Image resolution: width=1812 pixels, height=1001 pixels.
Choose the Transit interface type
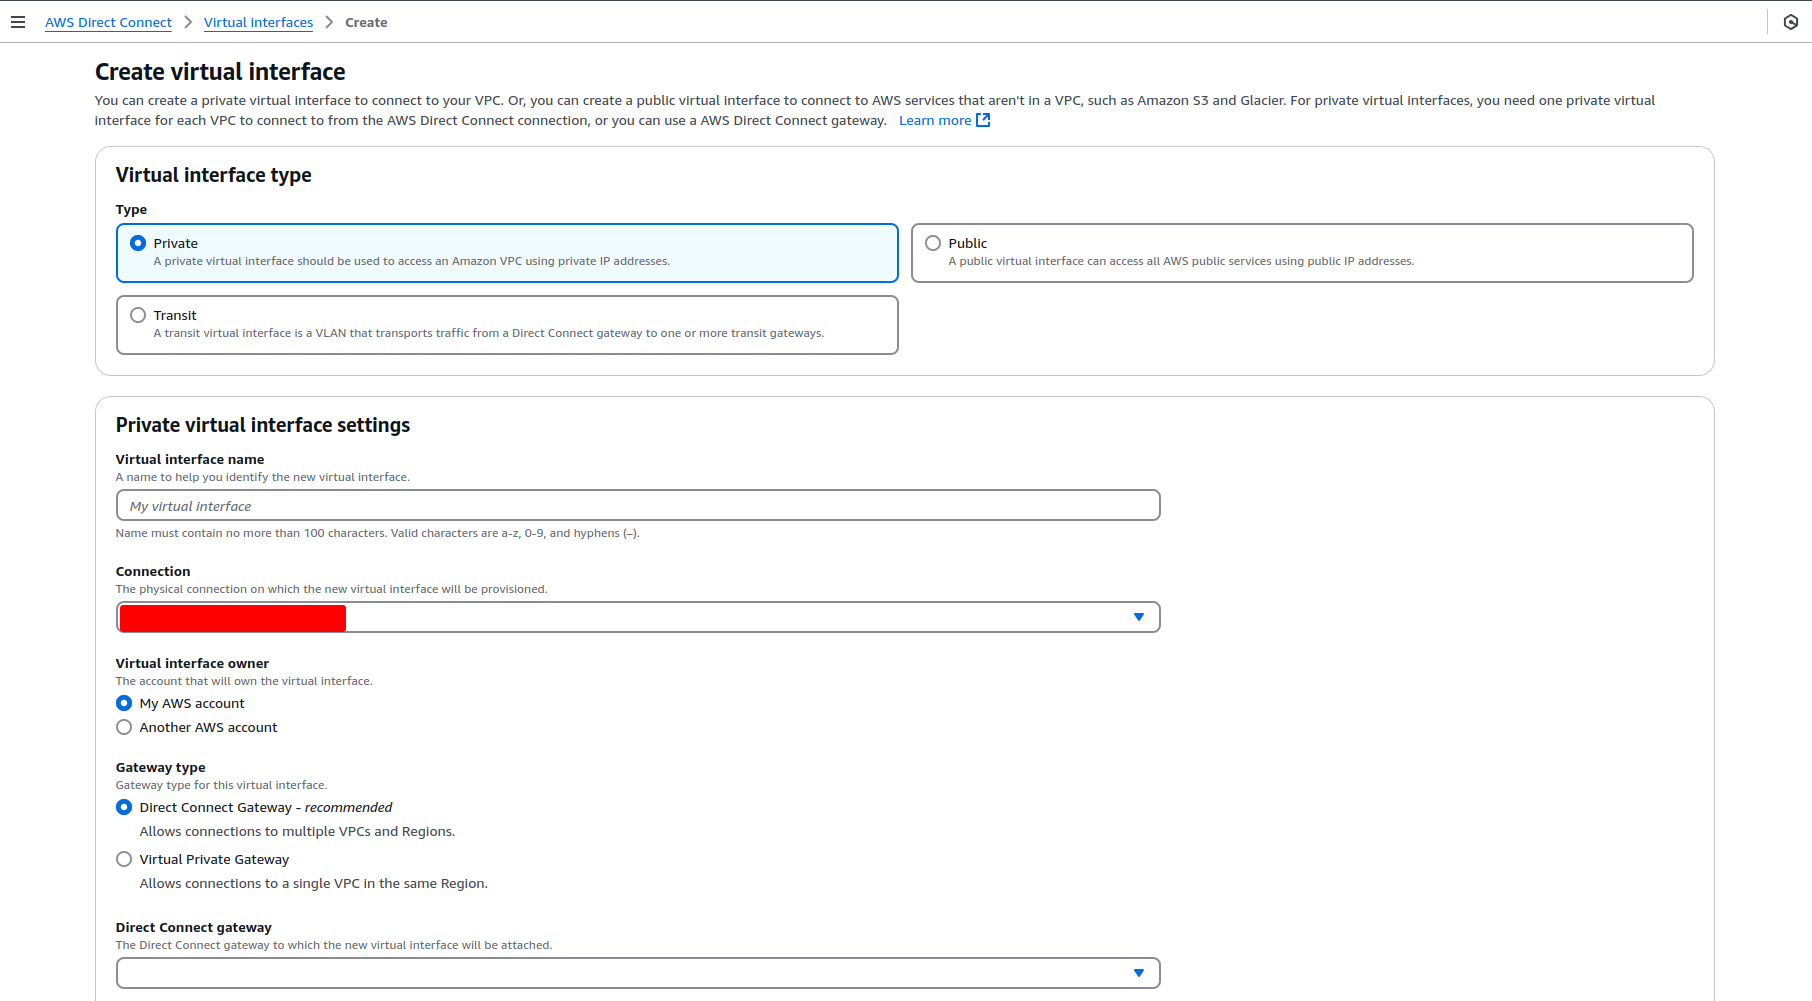click(507, 325)
